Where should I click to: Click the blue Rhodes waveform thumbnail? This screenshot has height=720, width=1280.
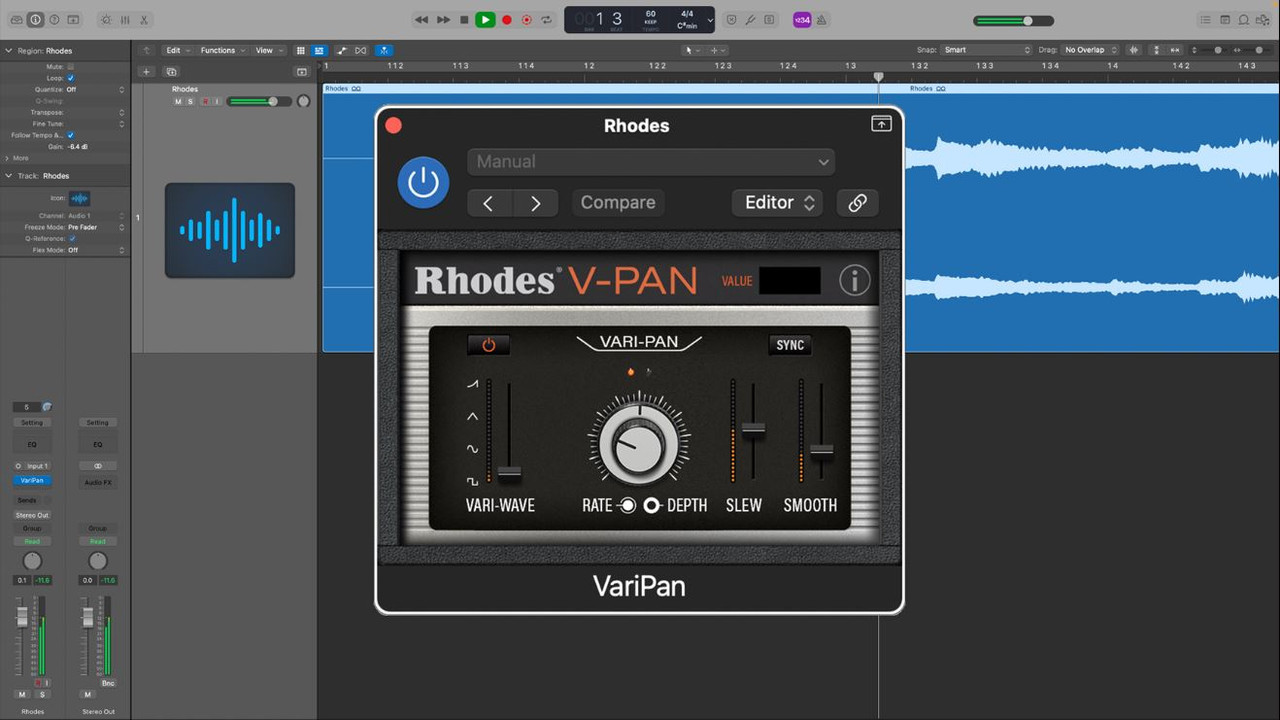coord(229,229)
